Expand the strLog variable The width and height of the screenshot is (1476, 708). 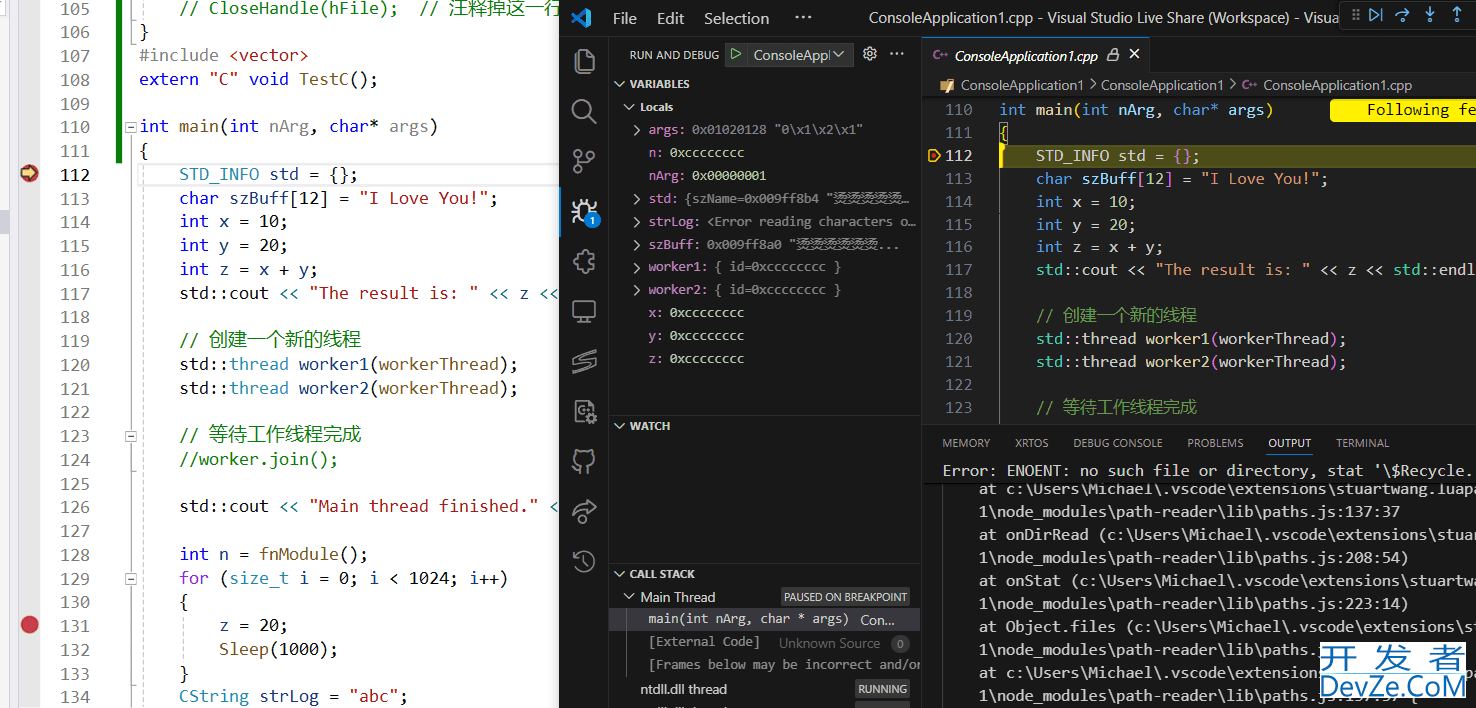[638, 222]
